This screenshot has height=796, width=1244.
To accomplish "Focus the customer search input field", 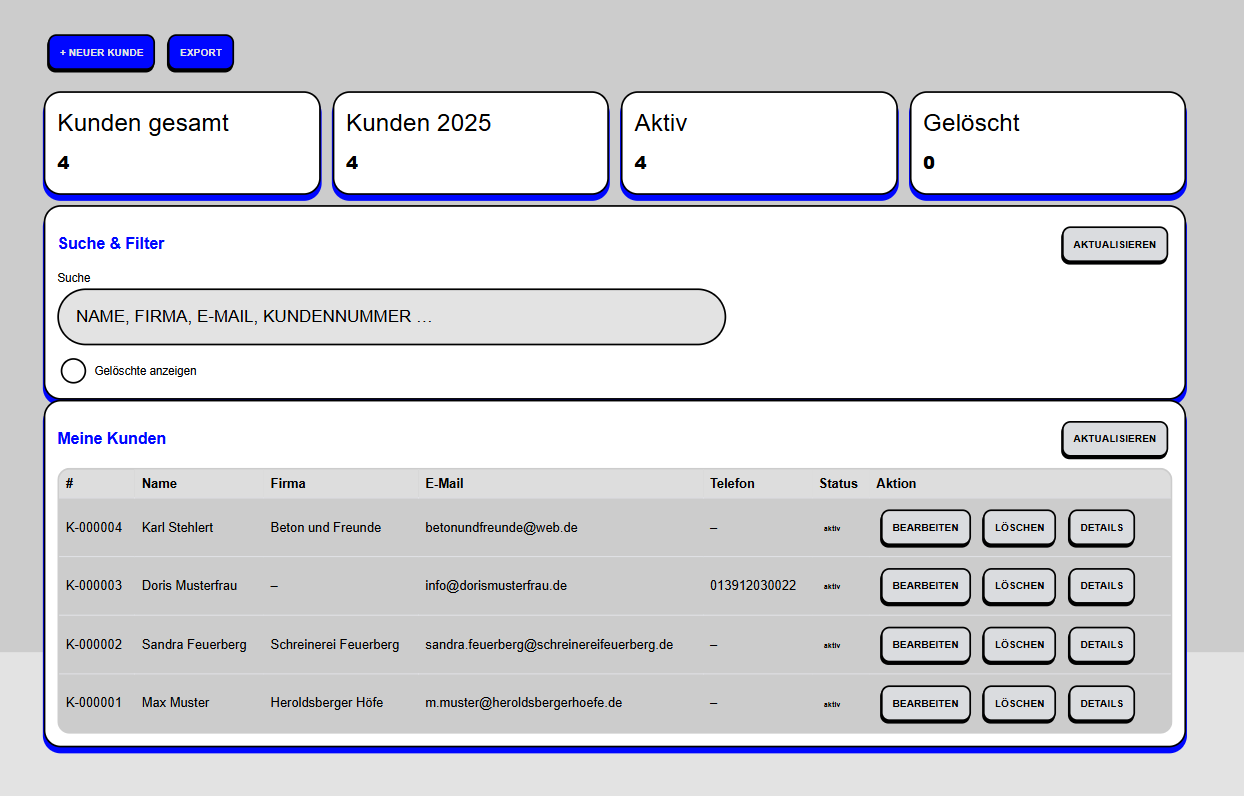I will (391, 317).
